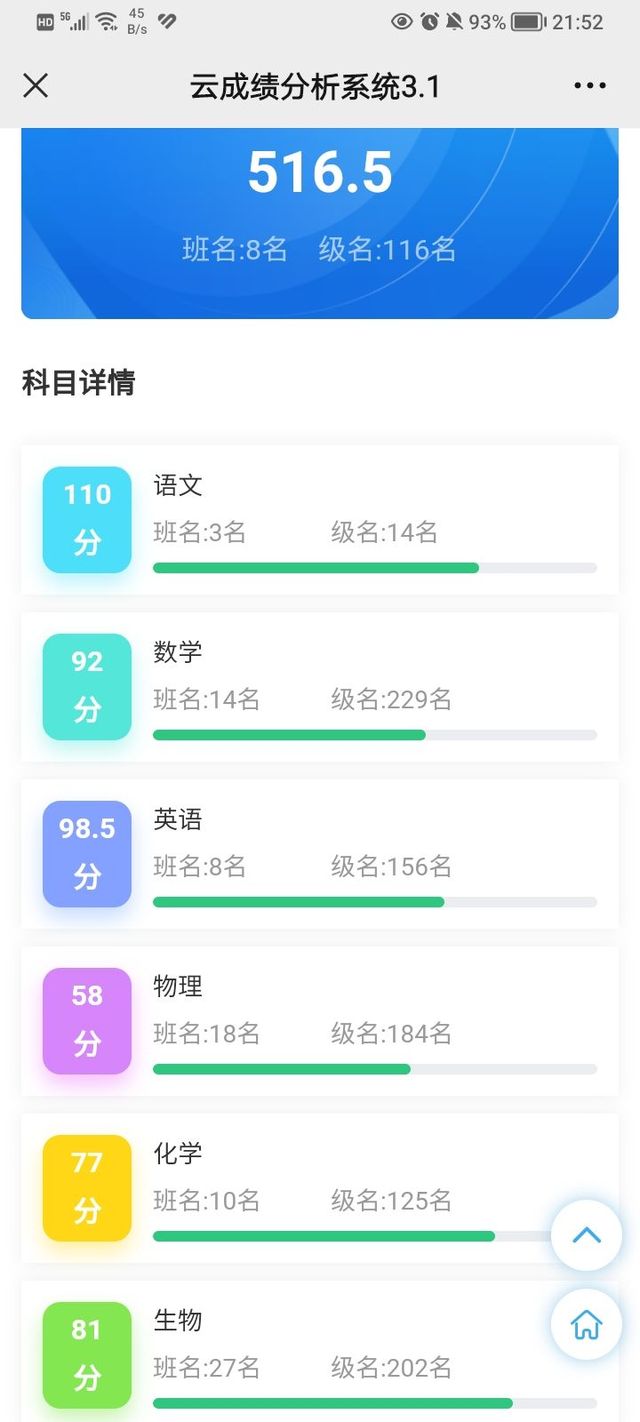Tap the 98.5分 英语 score badge
Screen dimensions: 640x1422
87,853
